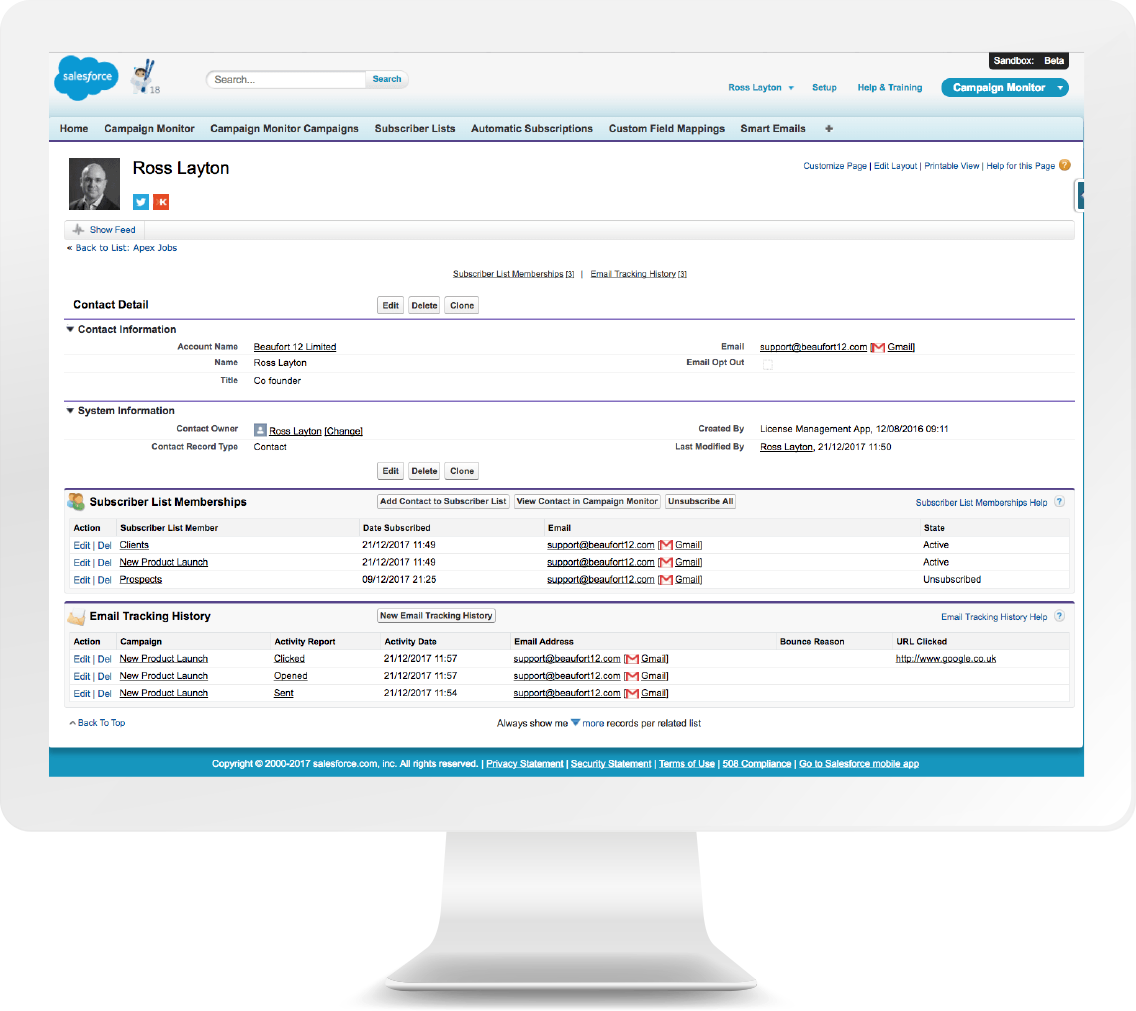Open the Gmail icon beside the contact Email
Screen dimensions: 1136x1011
(878, 347)
